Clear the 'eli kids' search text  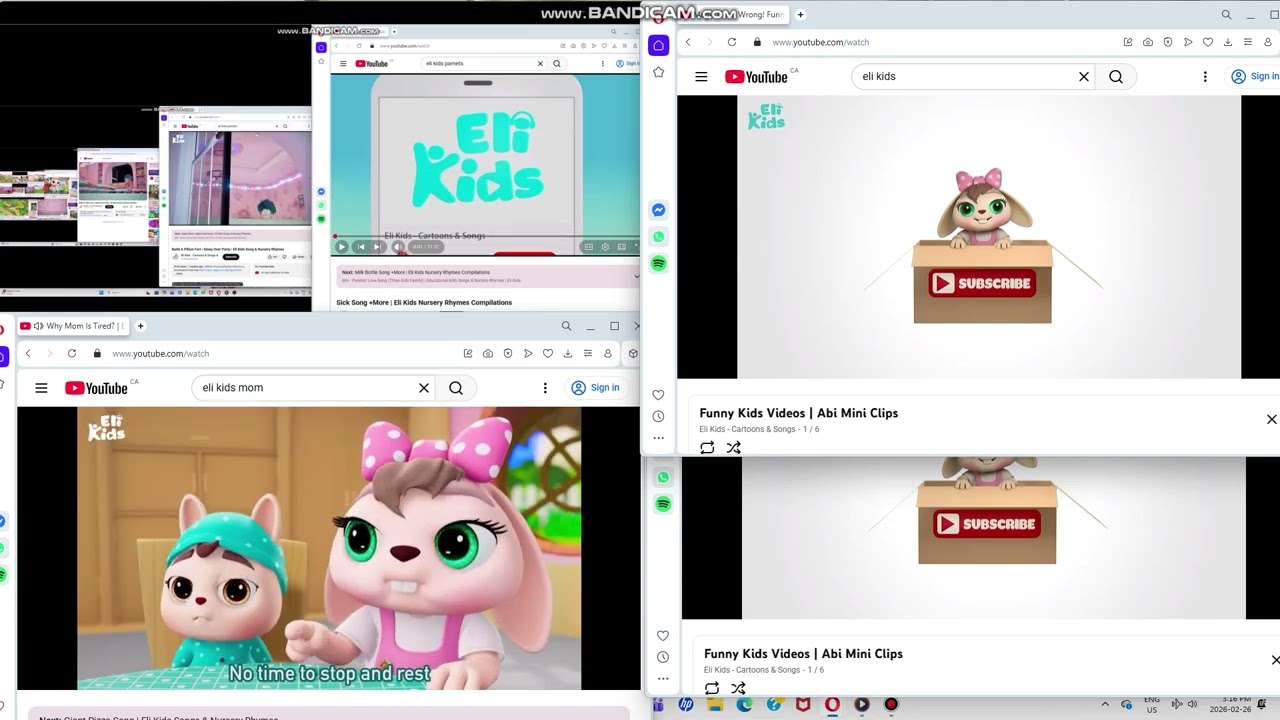(1084, 76)
